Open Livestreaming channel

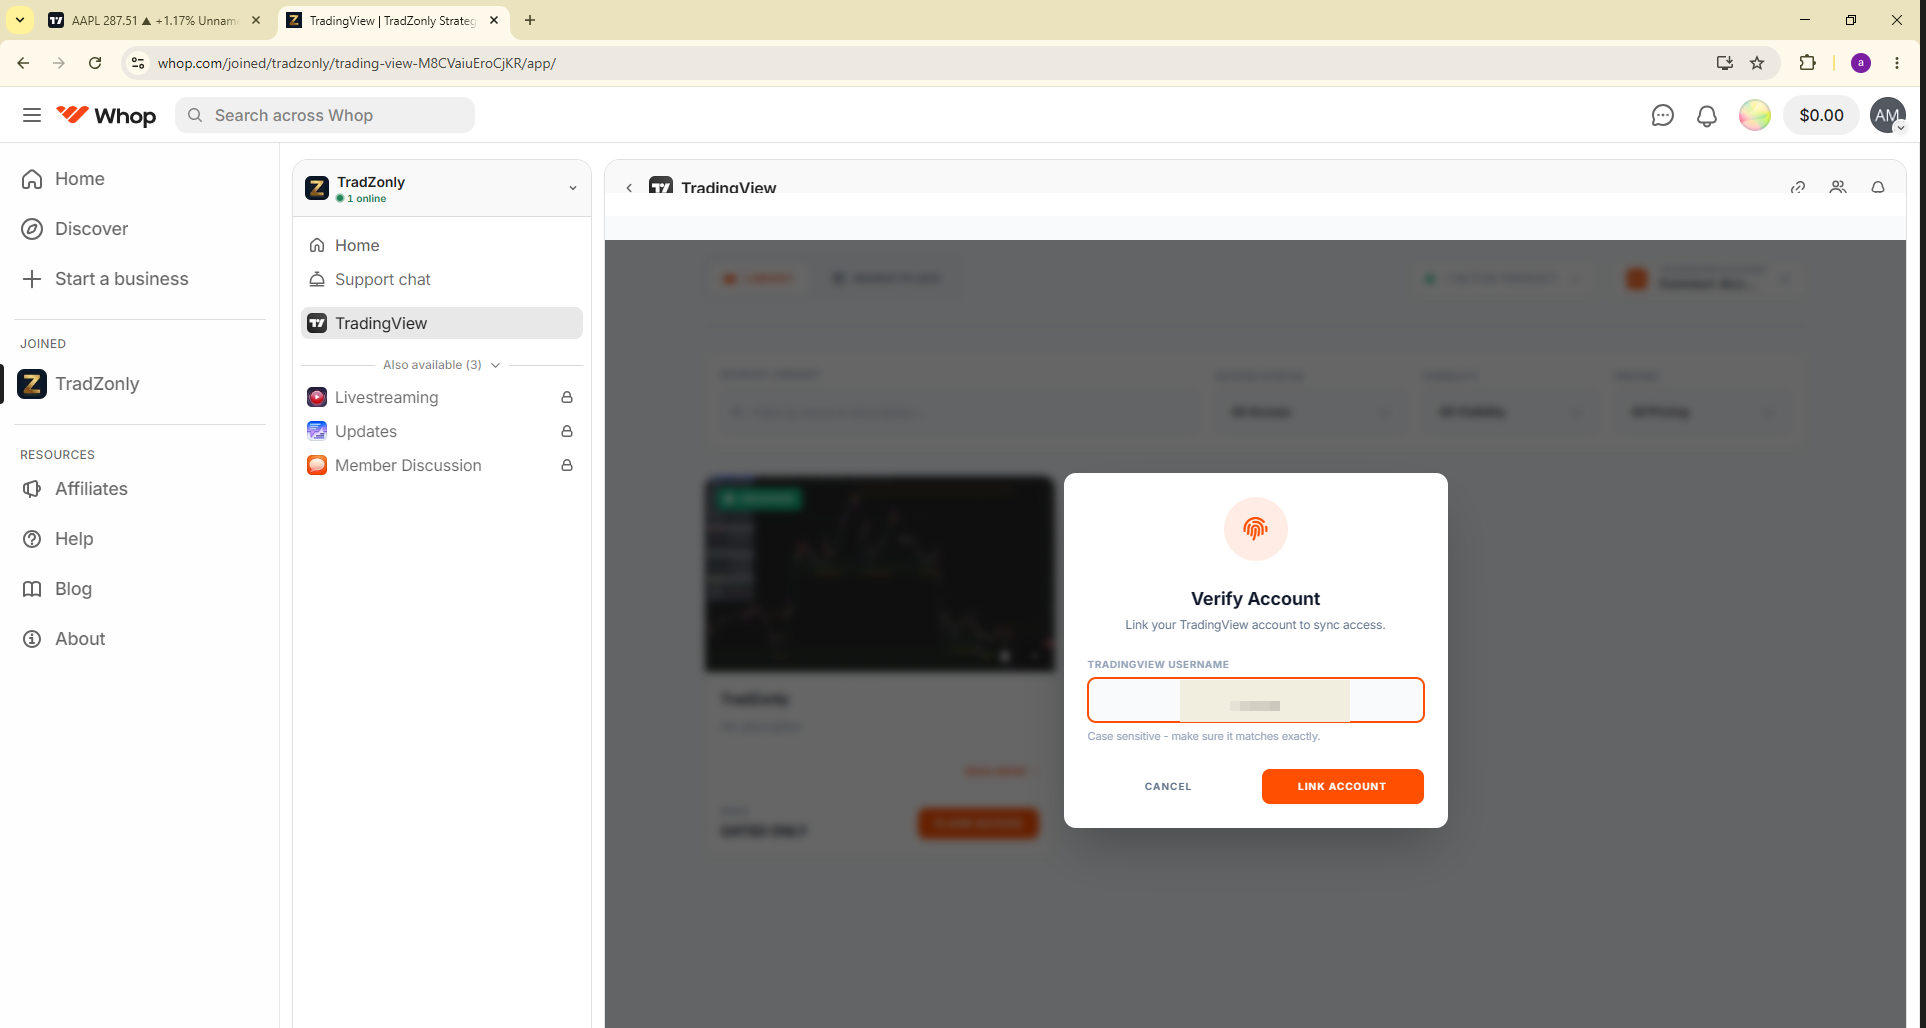coord(441,397)
